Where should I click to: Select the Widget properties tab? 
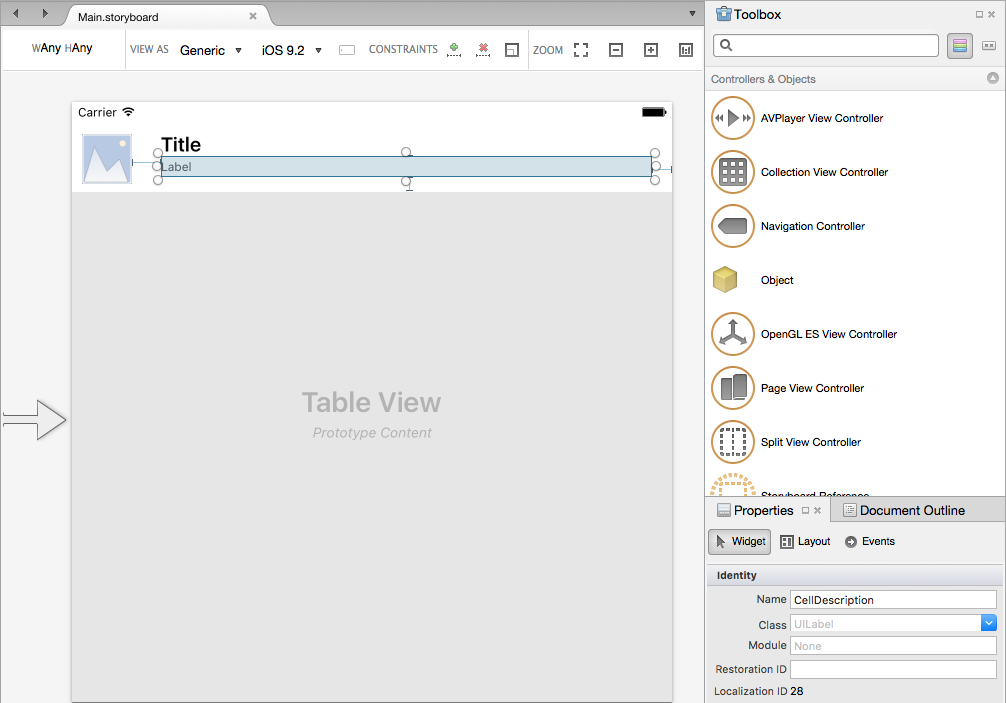coord(740,541)
